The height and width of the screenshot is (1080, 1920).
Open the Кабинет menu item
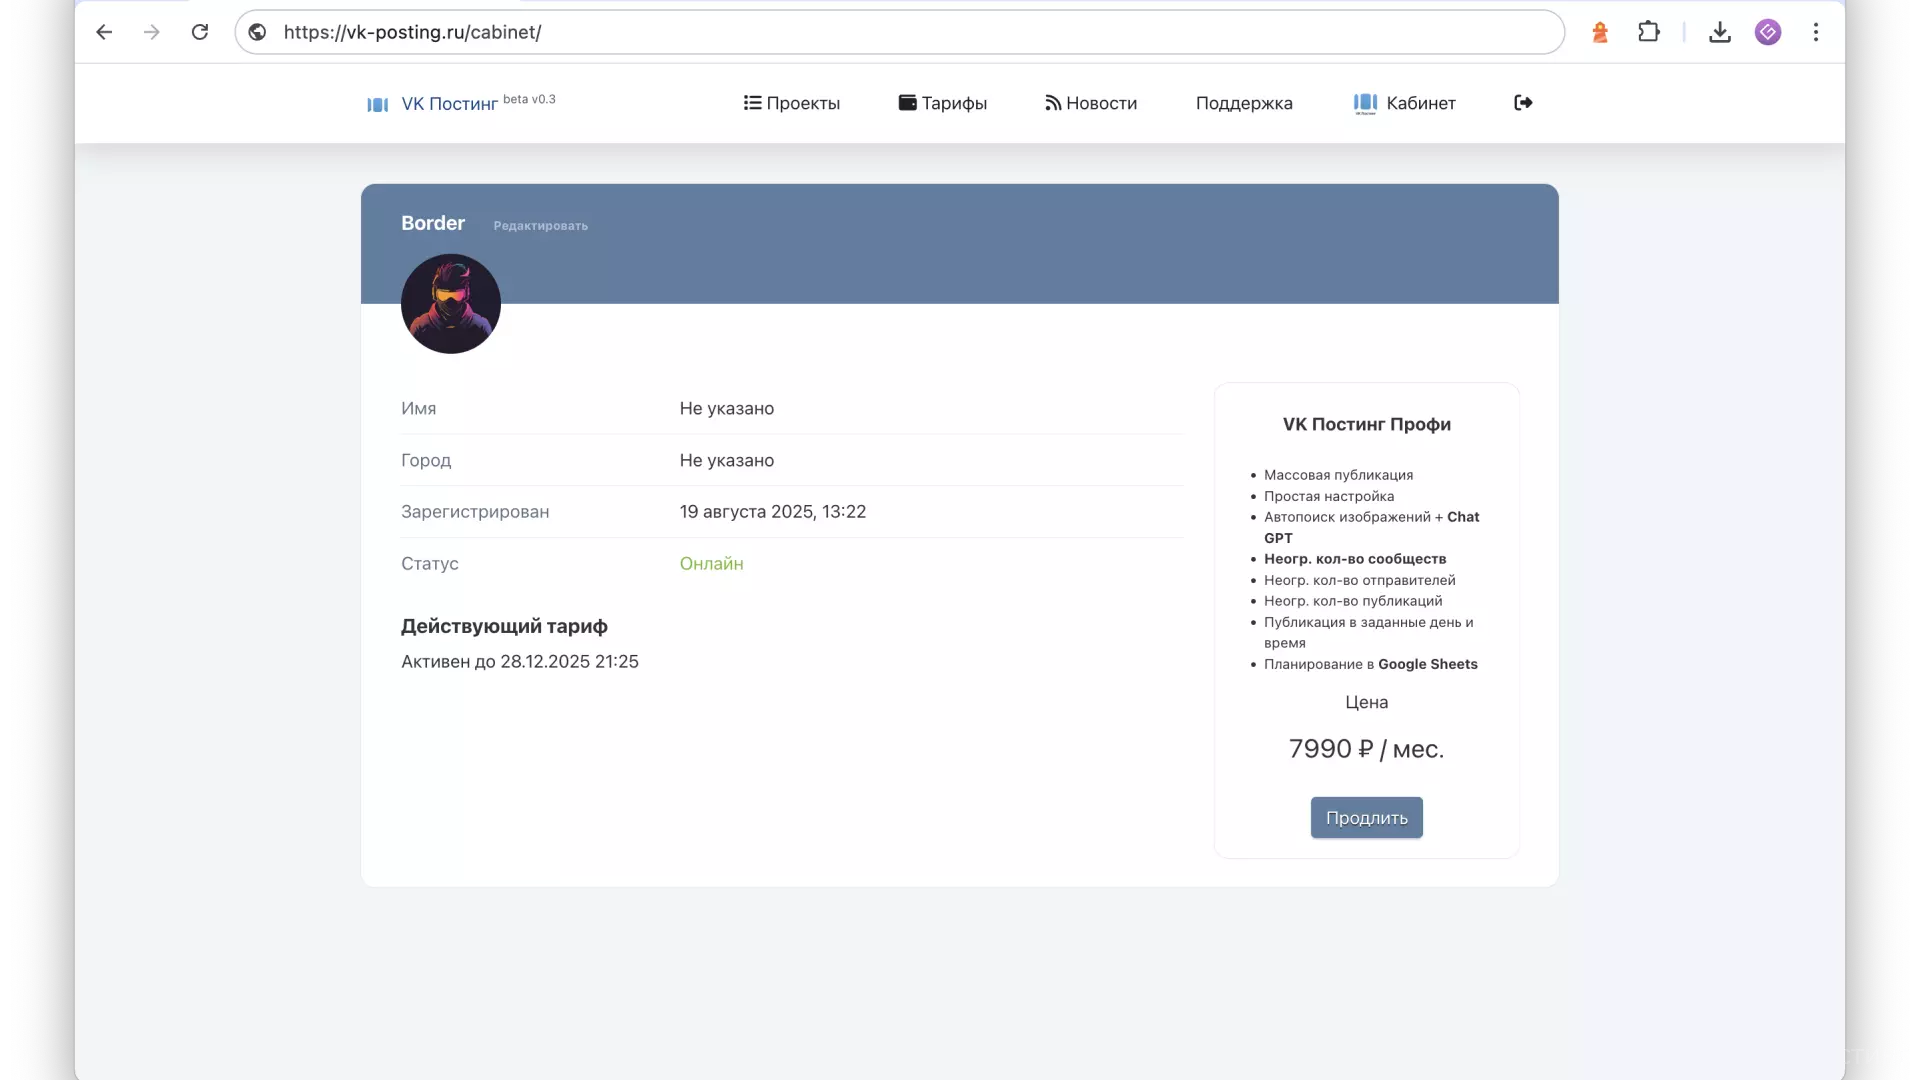click(x=1405, y=103)
